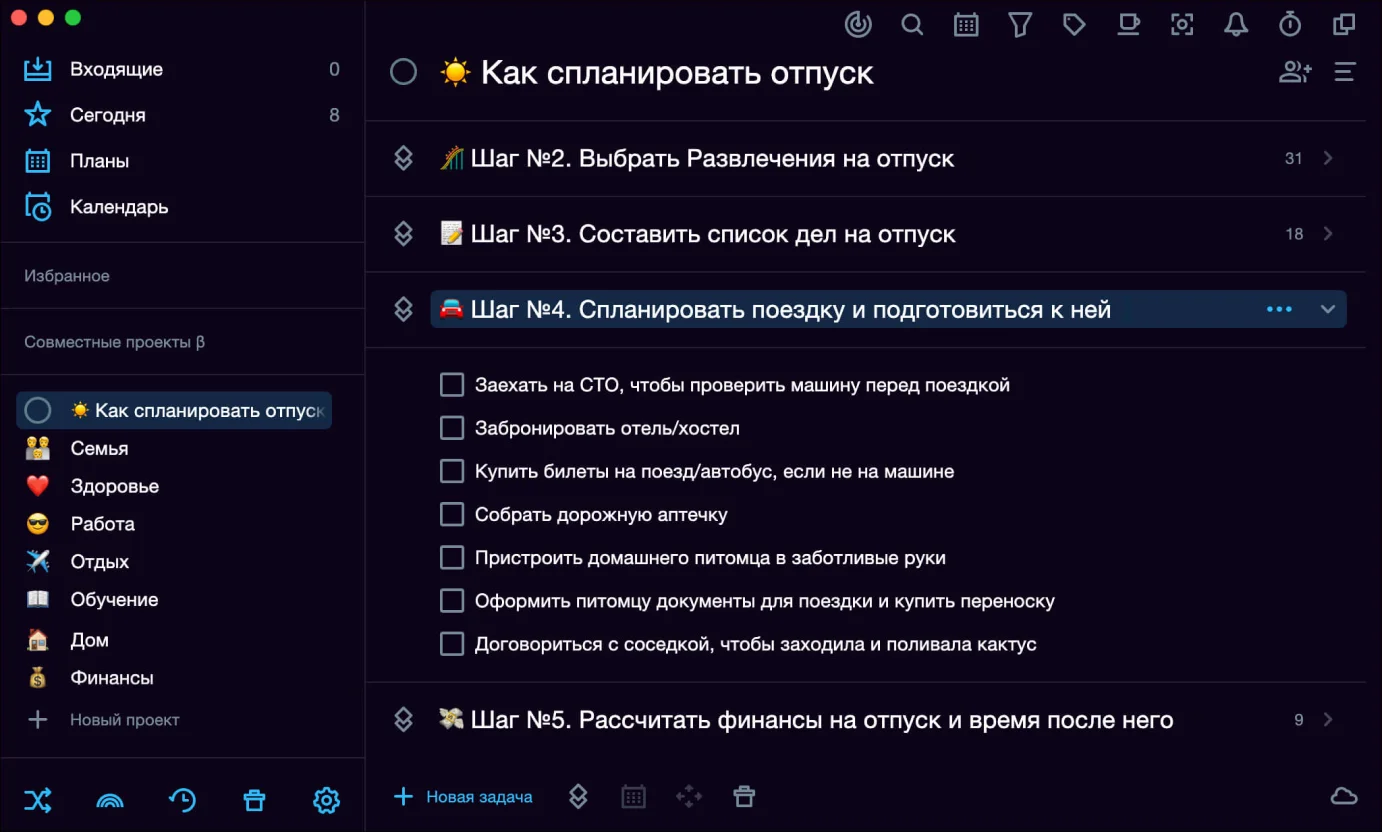This screenshot has width=1382, height=833.
Task: Open the 'Финансы' project
Action: [x=111, y=678]
